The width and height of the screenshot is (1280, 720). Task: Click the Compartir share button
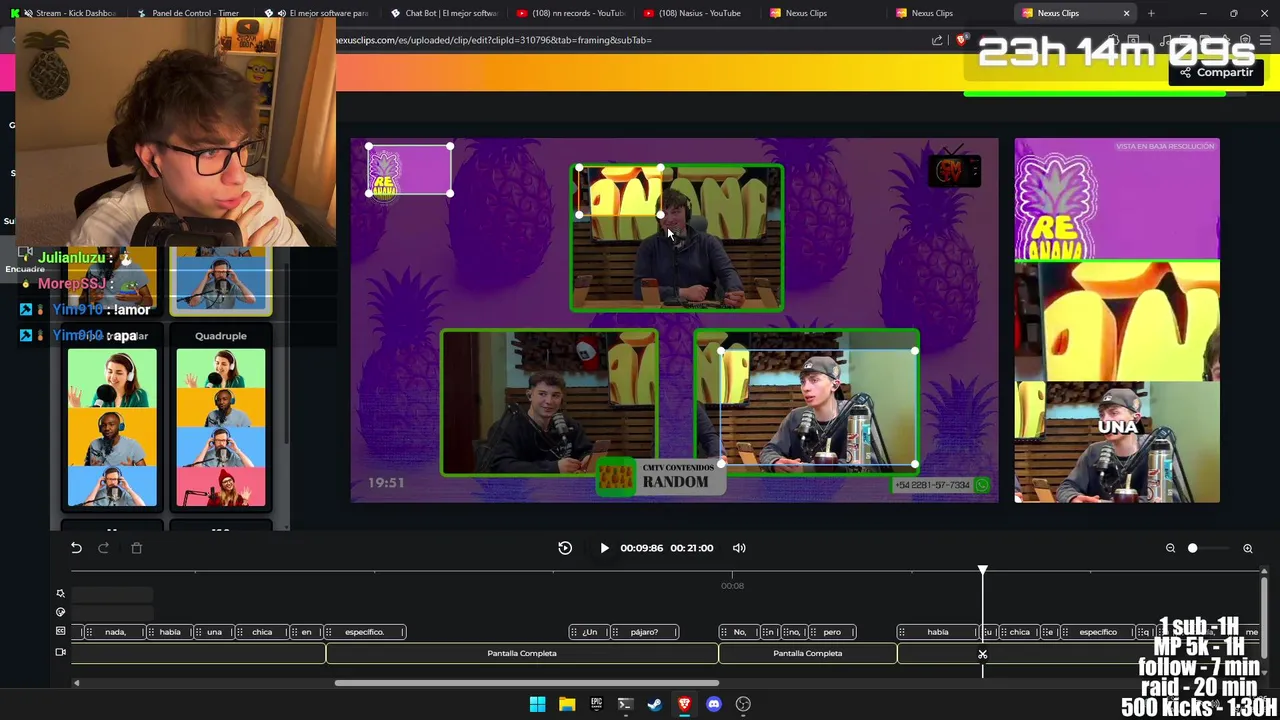(x=1215, y=72)
